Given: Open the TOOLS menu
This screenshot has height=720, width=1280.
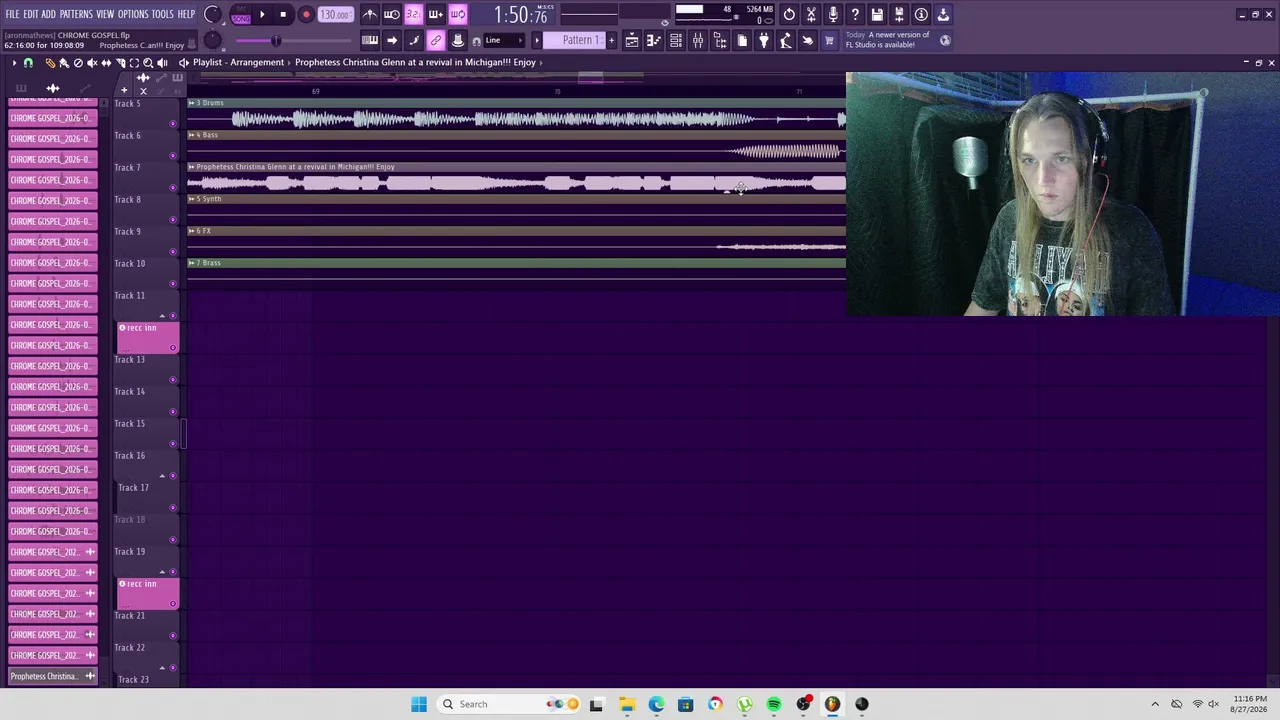Looking at the screenshot, I should tap(162, 14).
